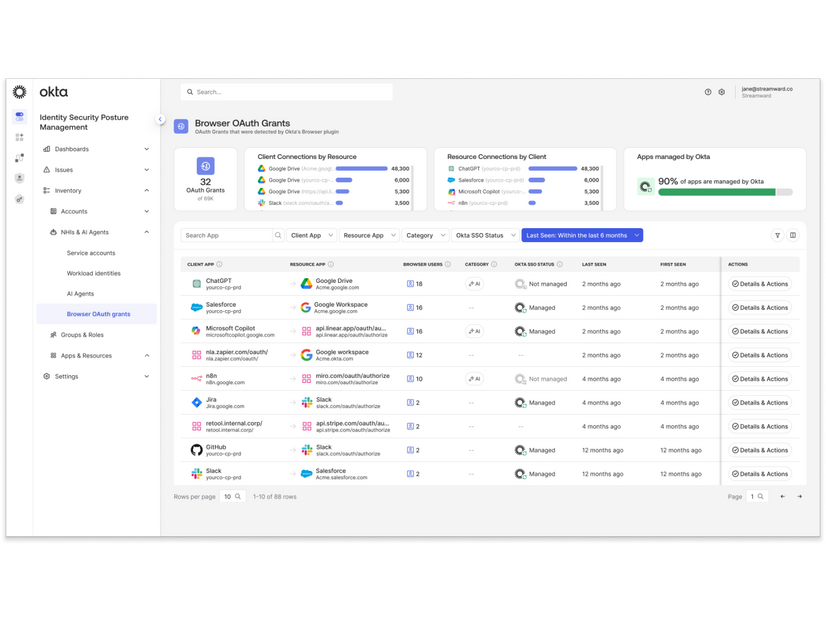Collapse the sidebar with chevron toggle

point(160,119)
